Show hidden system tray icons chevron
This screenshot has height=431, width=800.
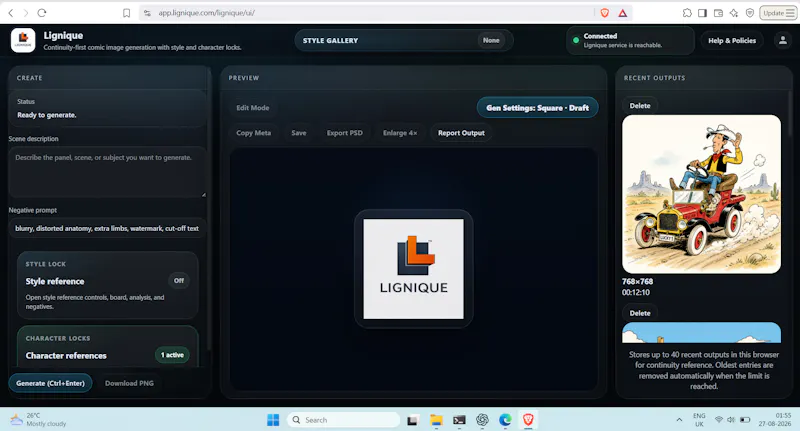click(x=679, y=420)
